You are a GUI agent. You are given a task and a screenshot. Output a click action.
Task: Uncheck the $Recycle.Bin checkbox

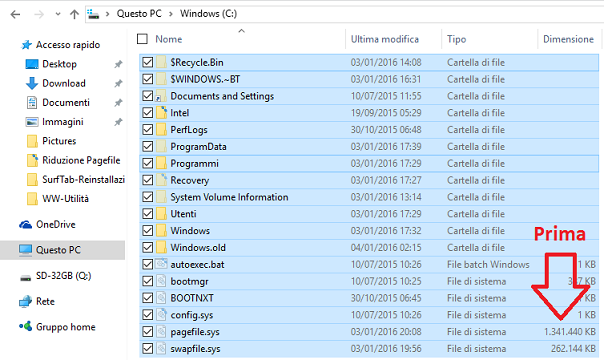(148, 62)
